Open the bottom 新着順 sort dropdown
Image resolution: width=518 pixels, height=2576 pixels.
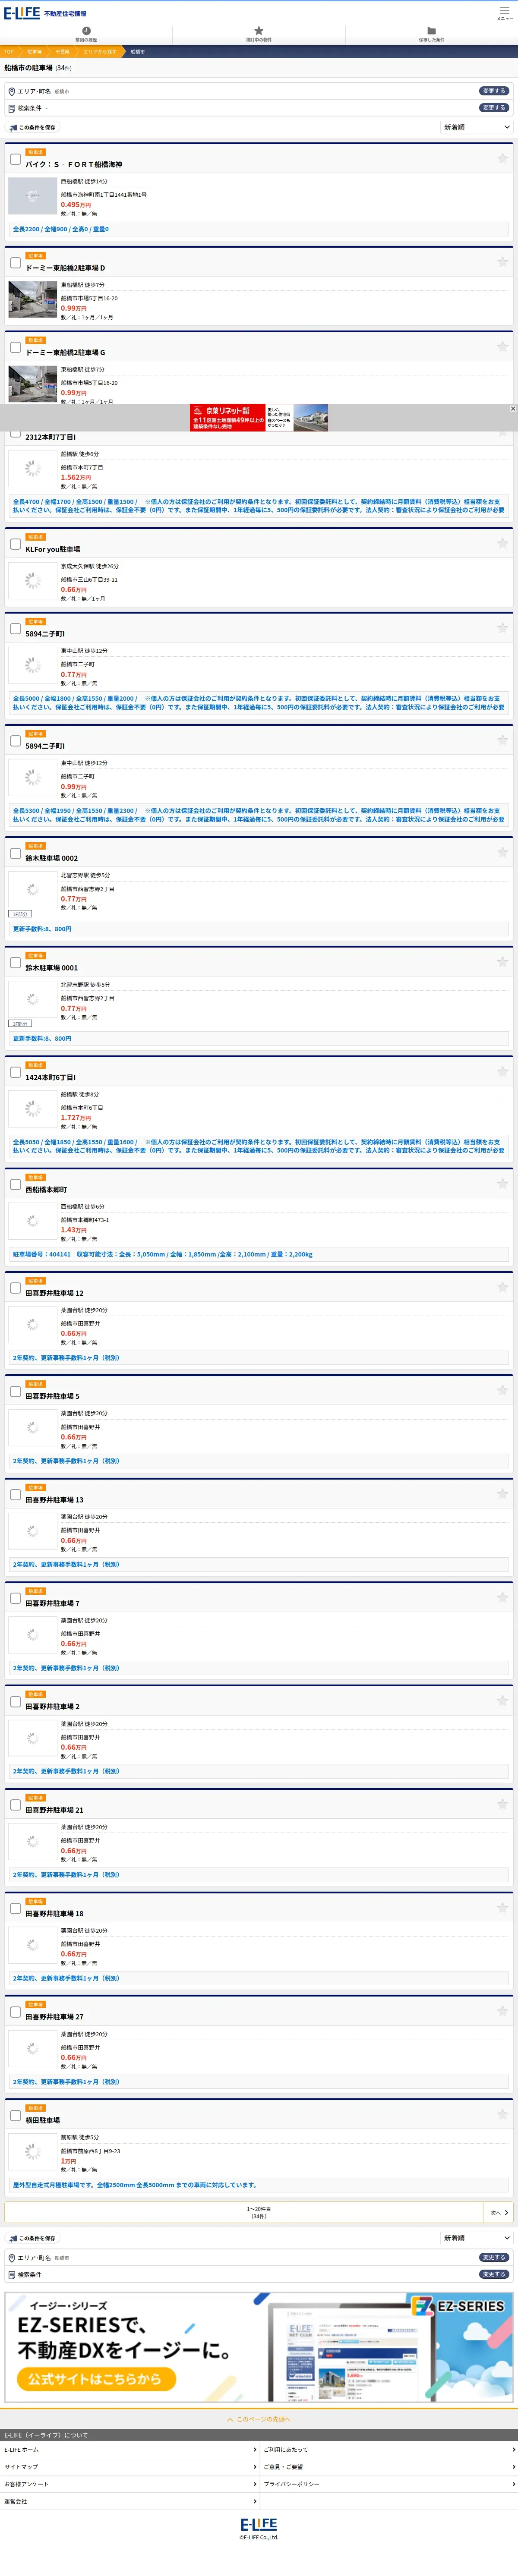tap(477, 2238)
